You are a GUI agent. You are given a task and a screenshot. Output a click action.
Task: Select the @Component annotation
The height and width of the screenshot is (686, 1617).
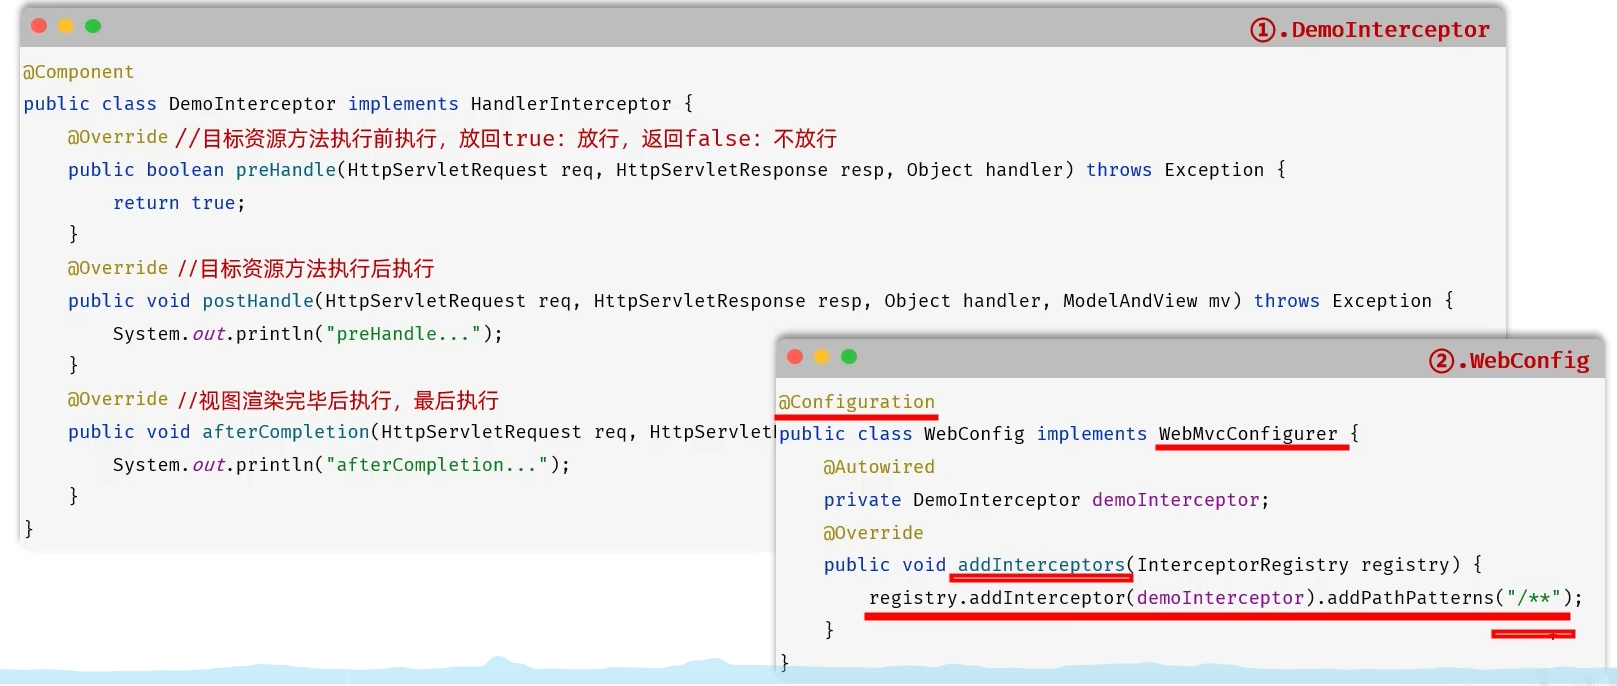point(78,72)
